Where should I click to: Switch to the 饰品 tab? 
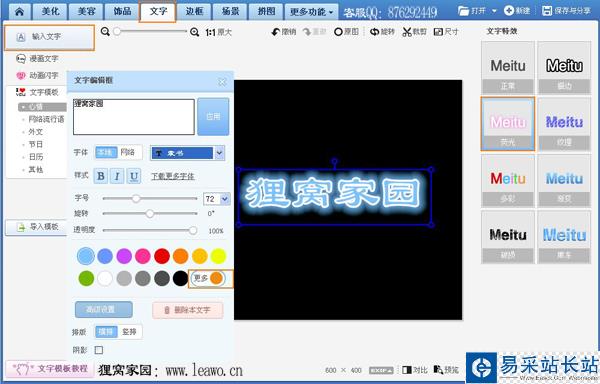(x=122, y=11)
